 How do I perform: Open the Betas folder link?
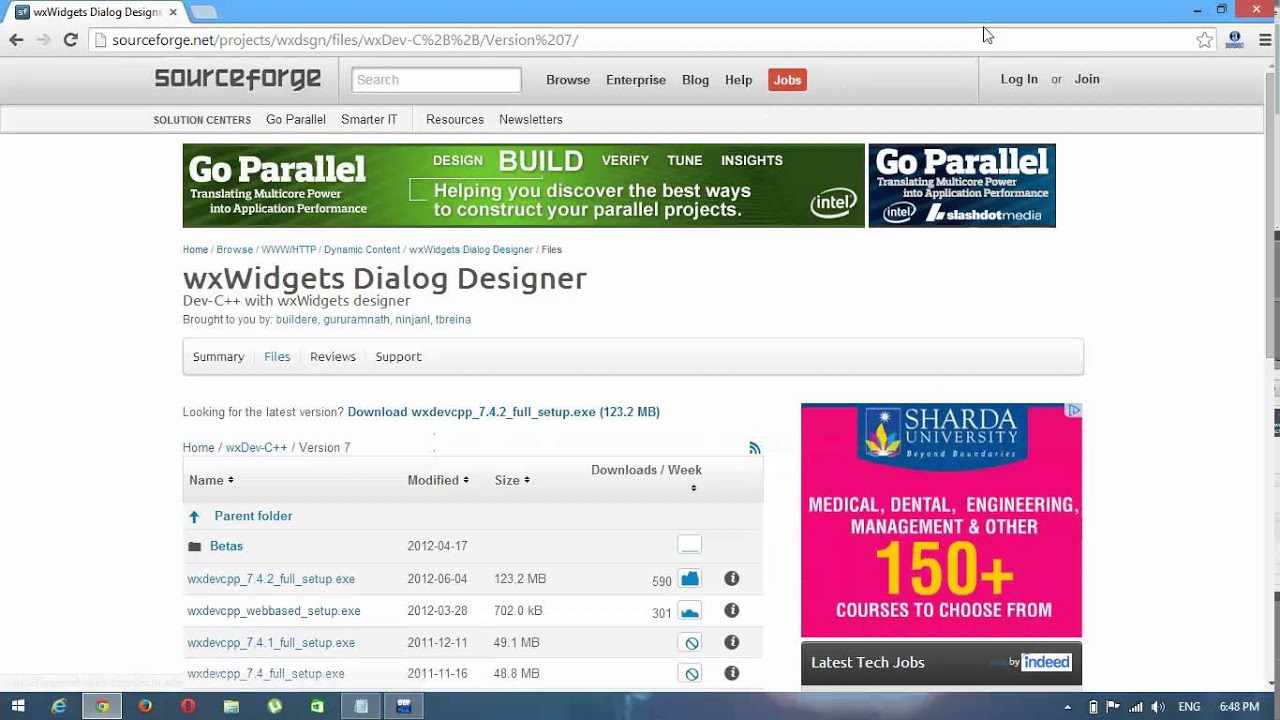pyautogui.click(x=226, y=546)
